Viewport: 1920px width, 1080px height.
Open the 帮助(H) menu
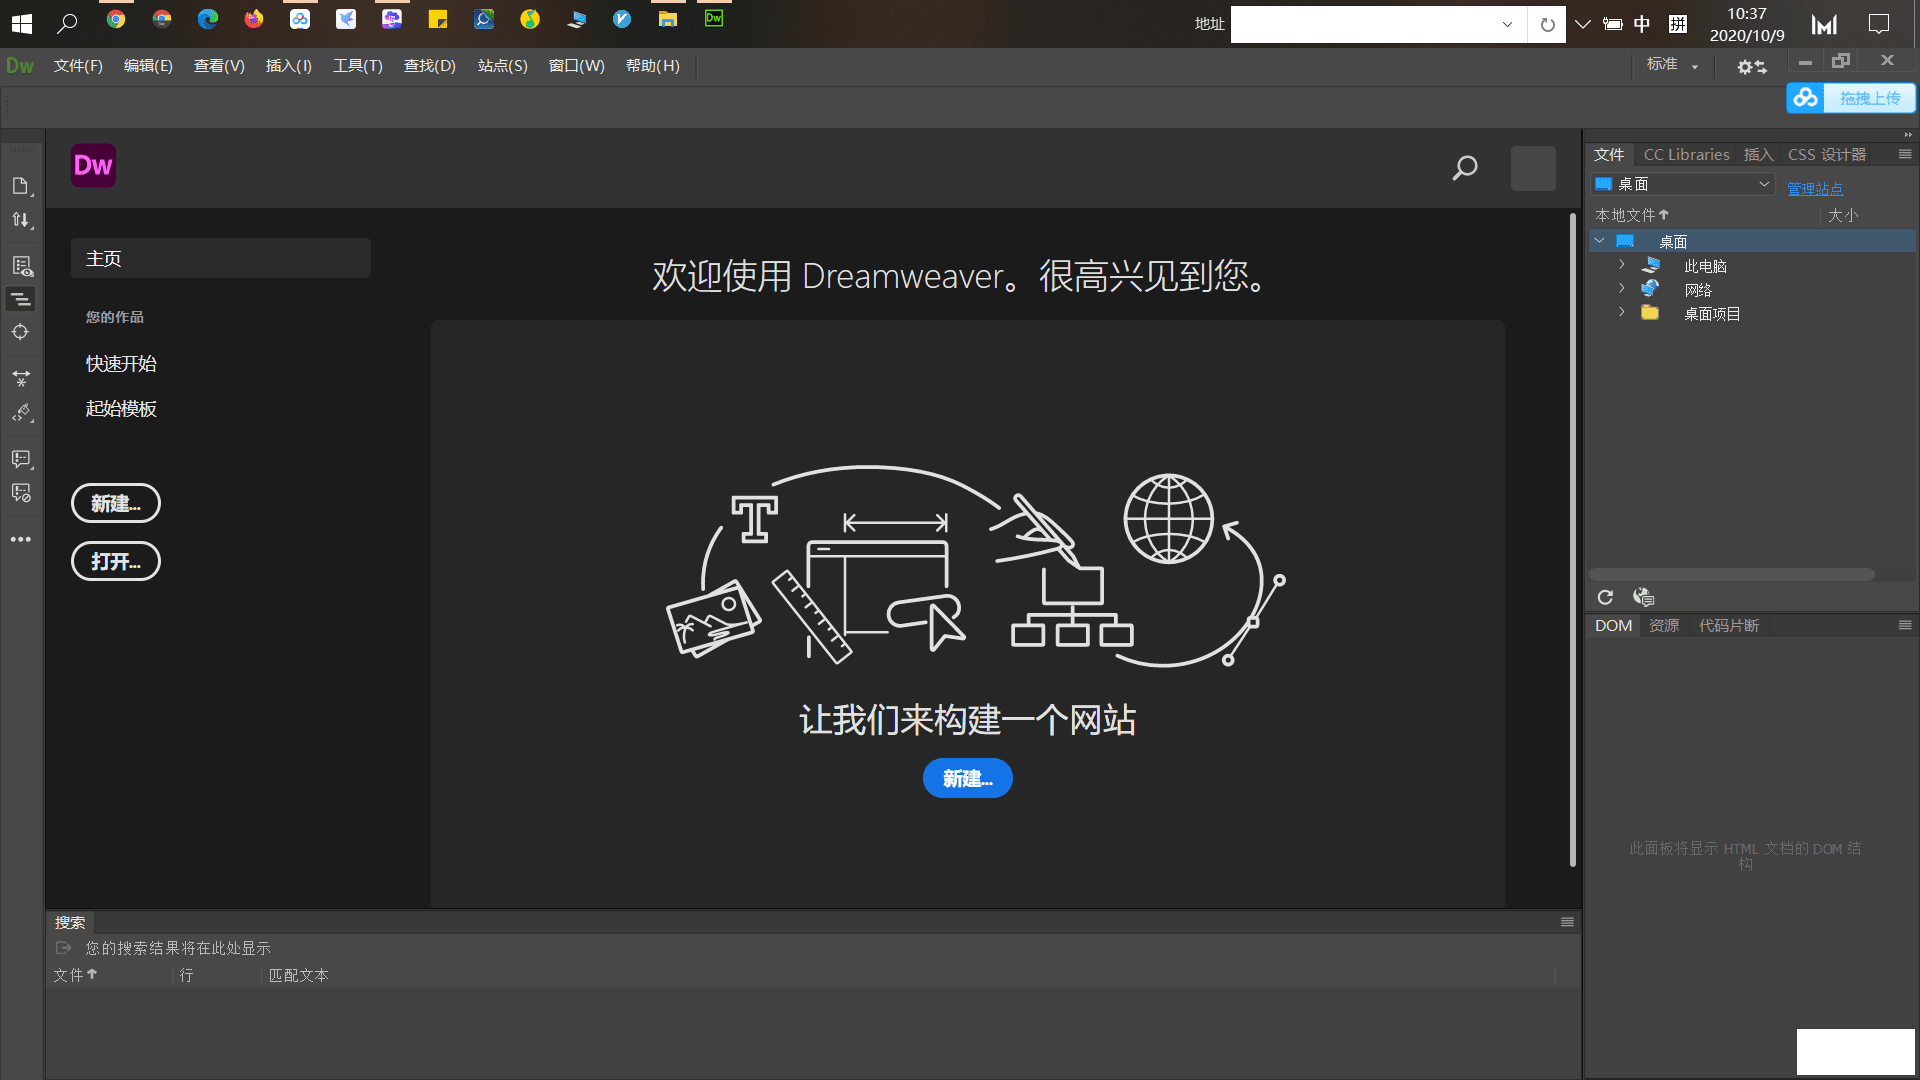(x=652, y=66)
